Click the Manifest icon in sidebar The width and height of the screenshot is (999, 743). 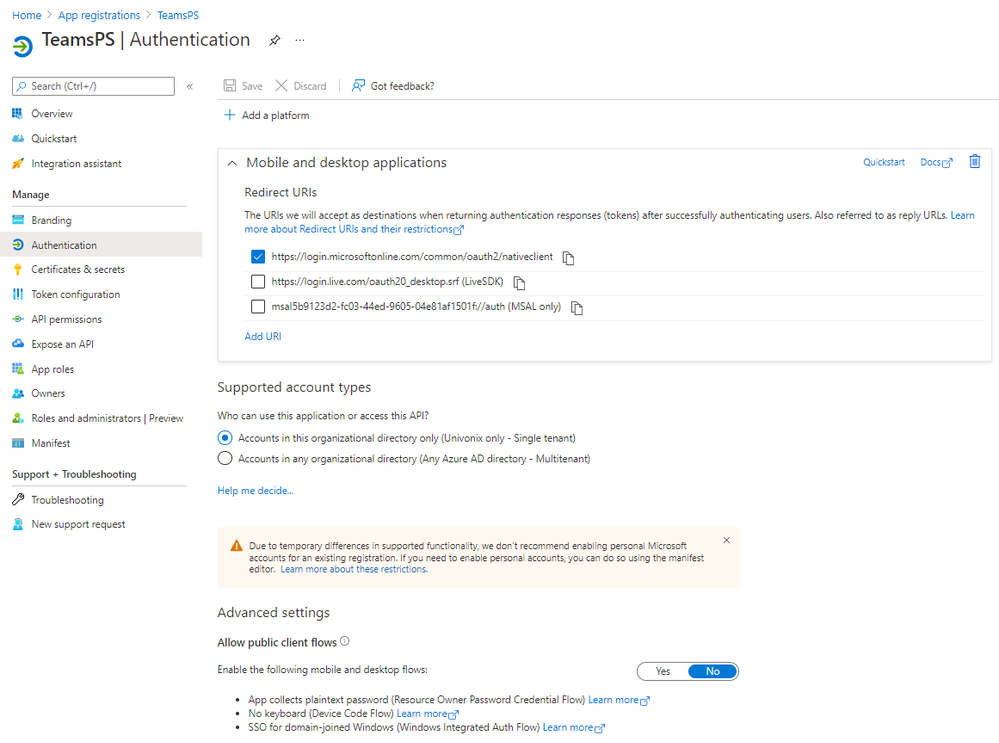[18, 443]
